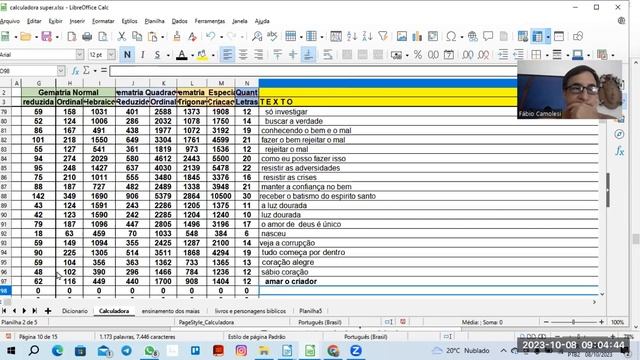Expand the Select Function sigma dropdown
Screen dimensions: 640x360
[x=95, y=71]
